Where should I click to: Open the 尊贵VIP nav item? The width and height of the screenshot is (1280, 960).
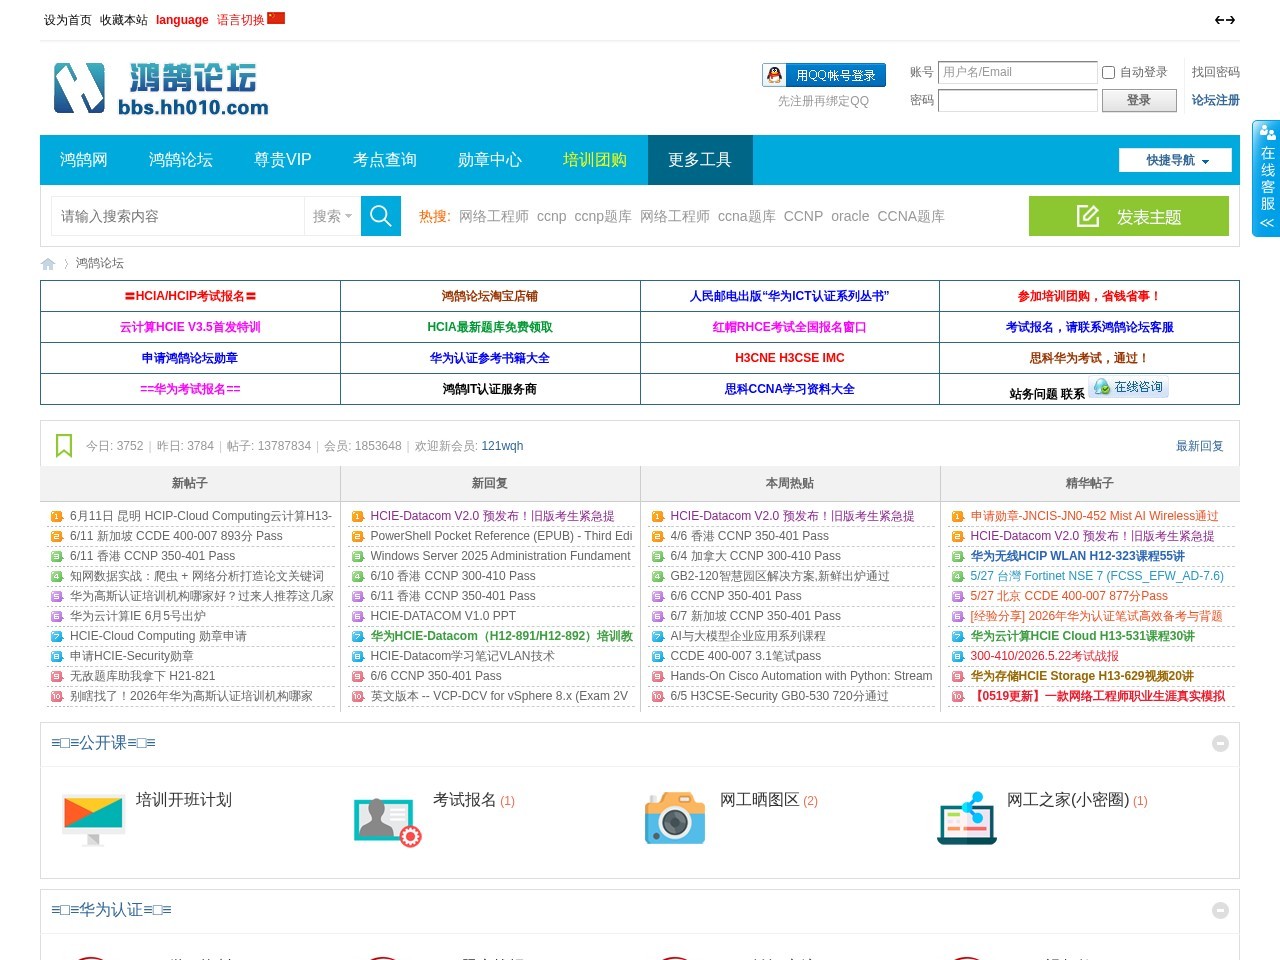283,160
